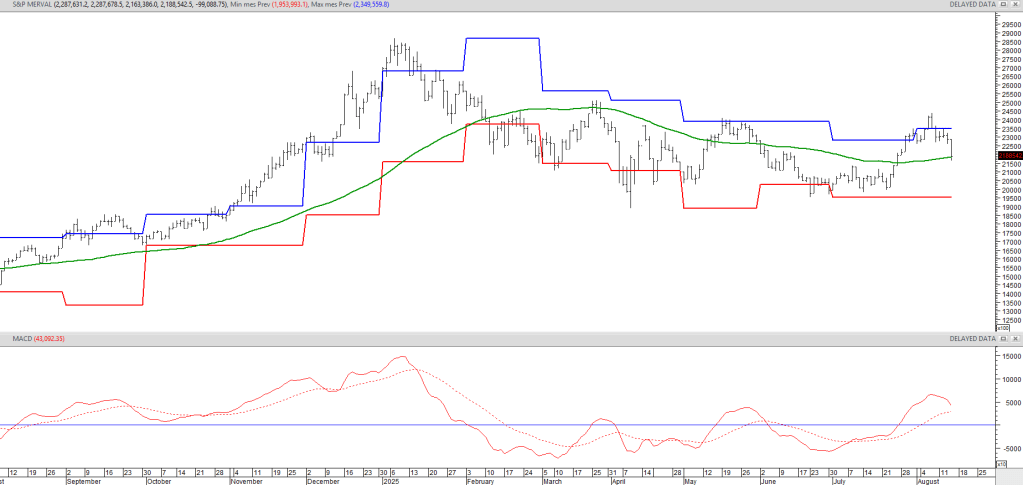Click the 12500 level on price axis
The height and width of the screenshot is (485, 1023).
tap(1010, 320)
